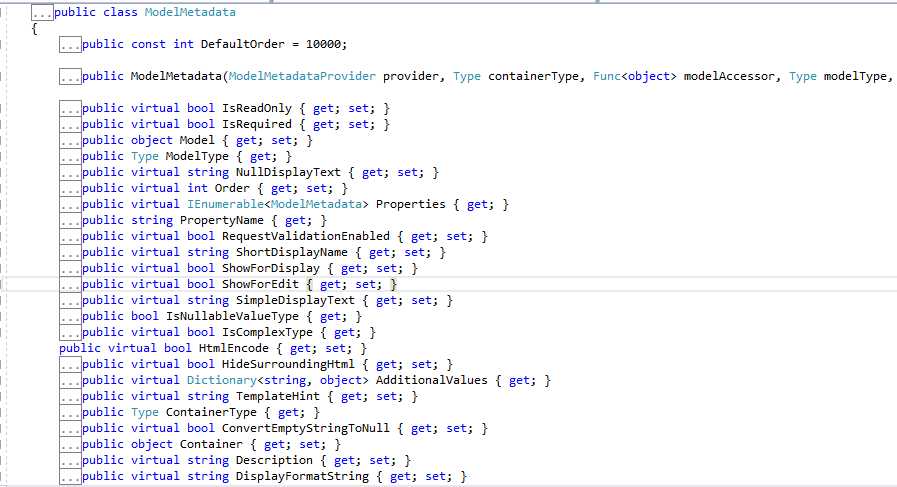Click the value 10000

coord(323,44)
